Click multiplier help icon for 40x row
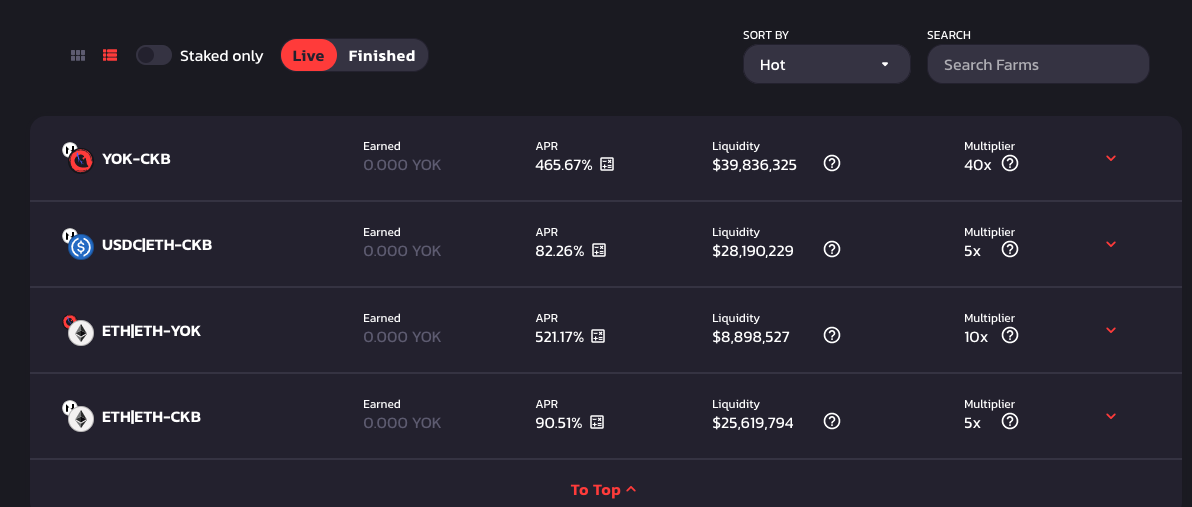 (x=1010, y=163)
